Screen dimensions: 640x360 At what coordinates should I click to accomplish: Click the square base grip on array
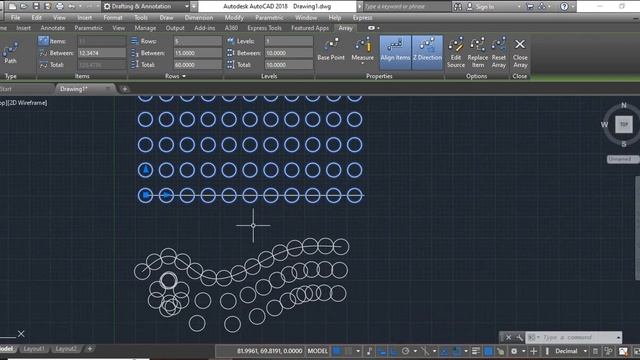click(145, 196)
